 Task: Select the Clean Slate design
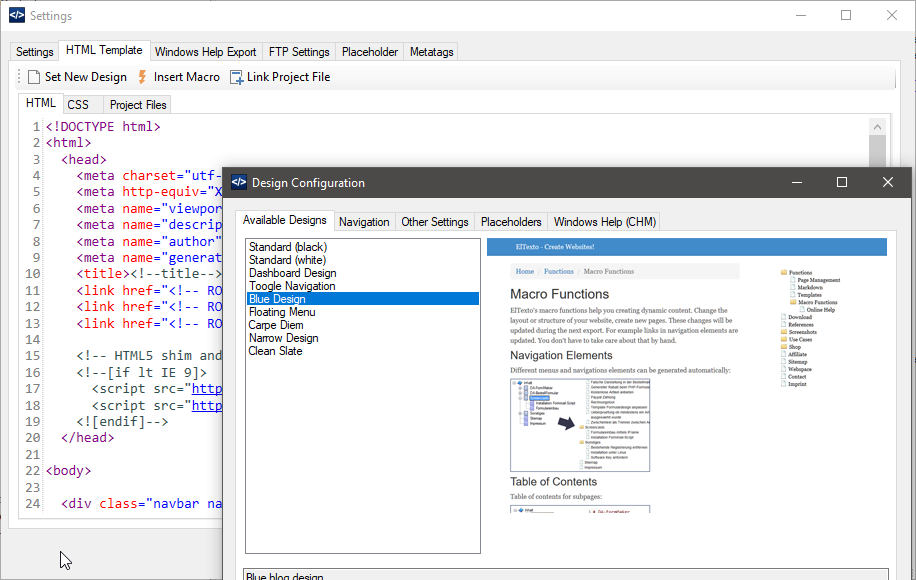[363, 351]
